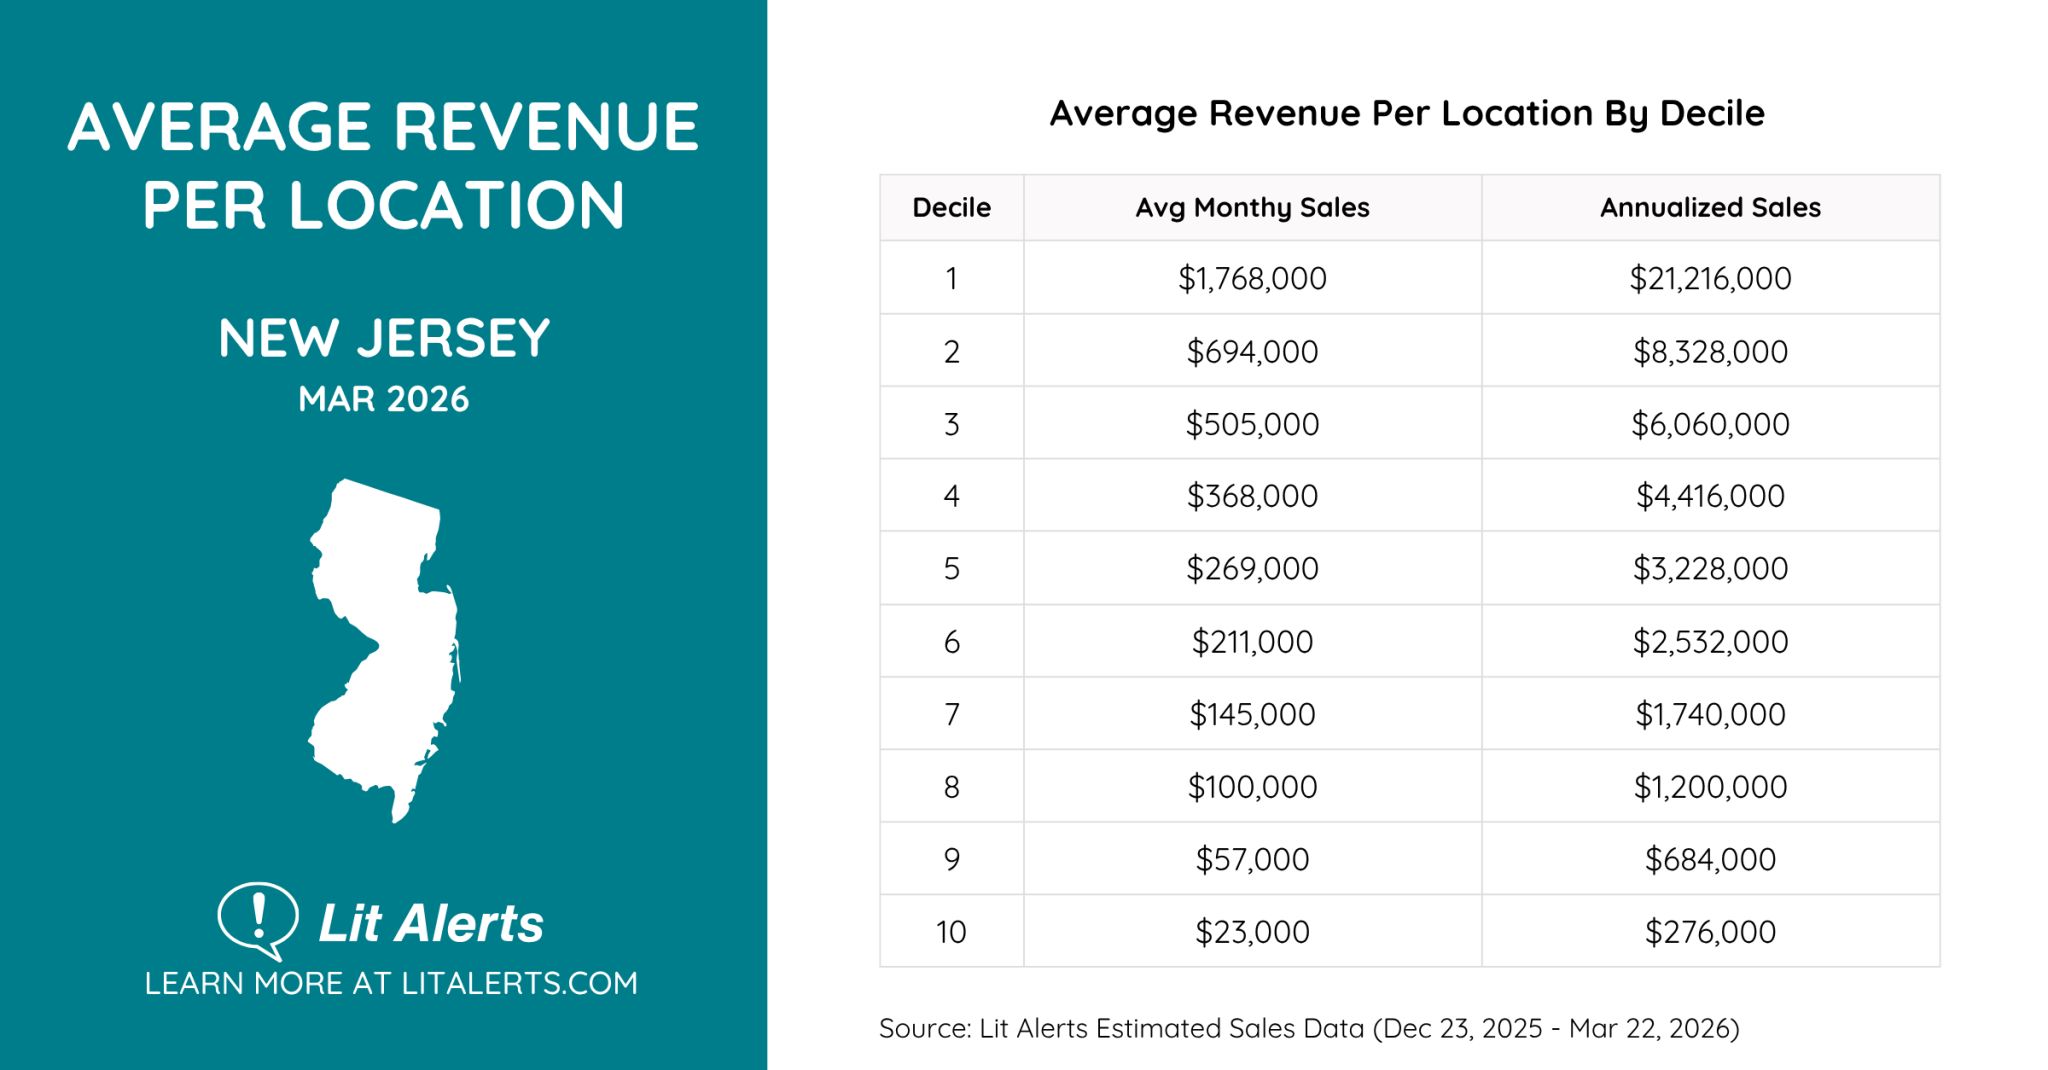Screen dimensions: 2048x1070
Task: Select the AVERAGE REVENUE PER LOCATION title
Action: (385, 165)
